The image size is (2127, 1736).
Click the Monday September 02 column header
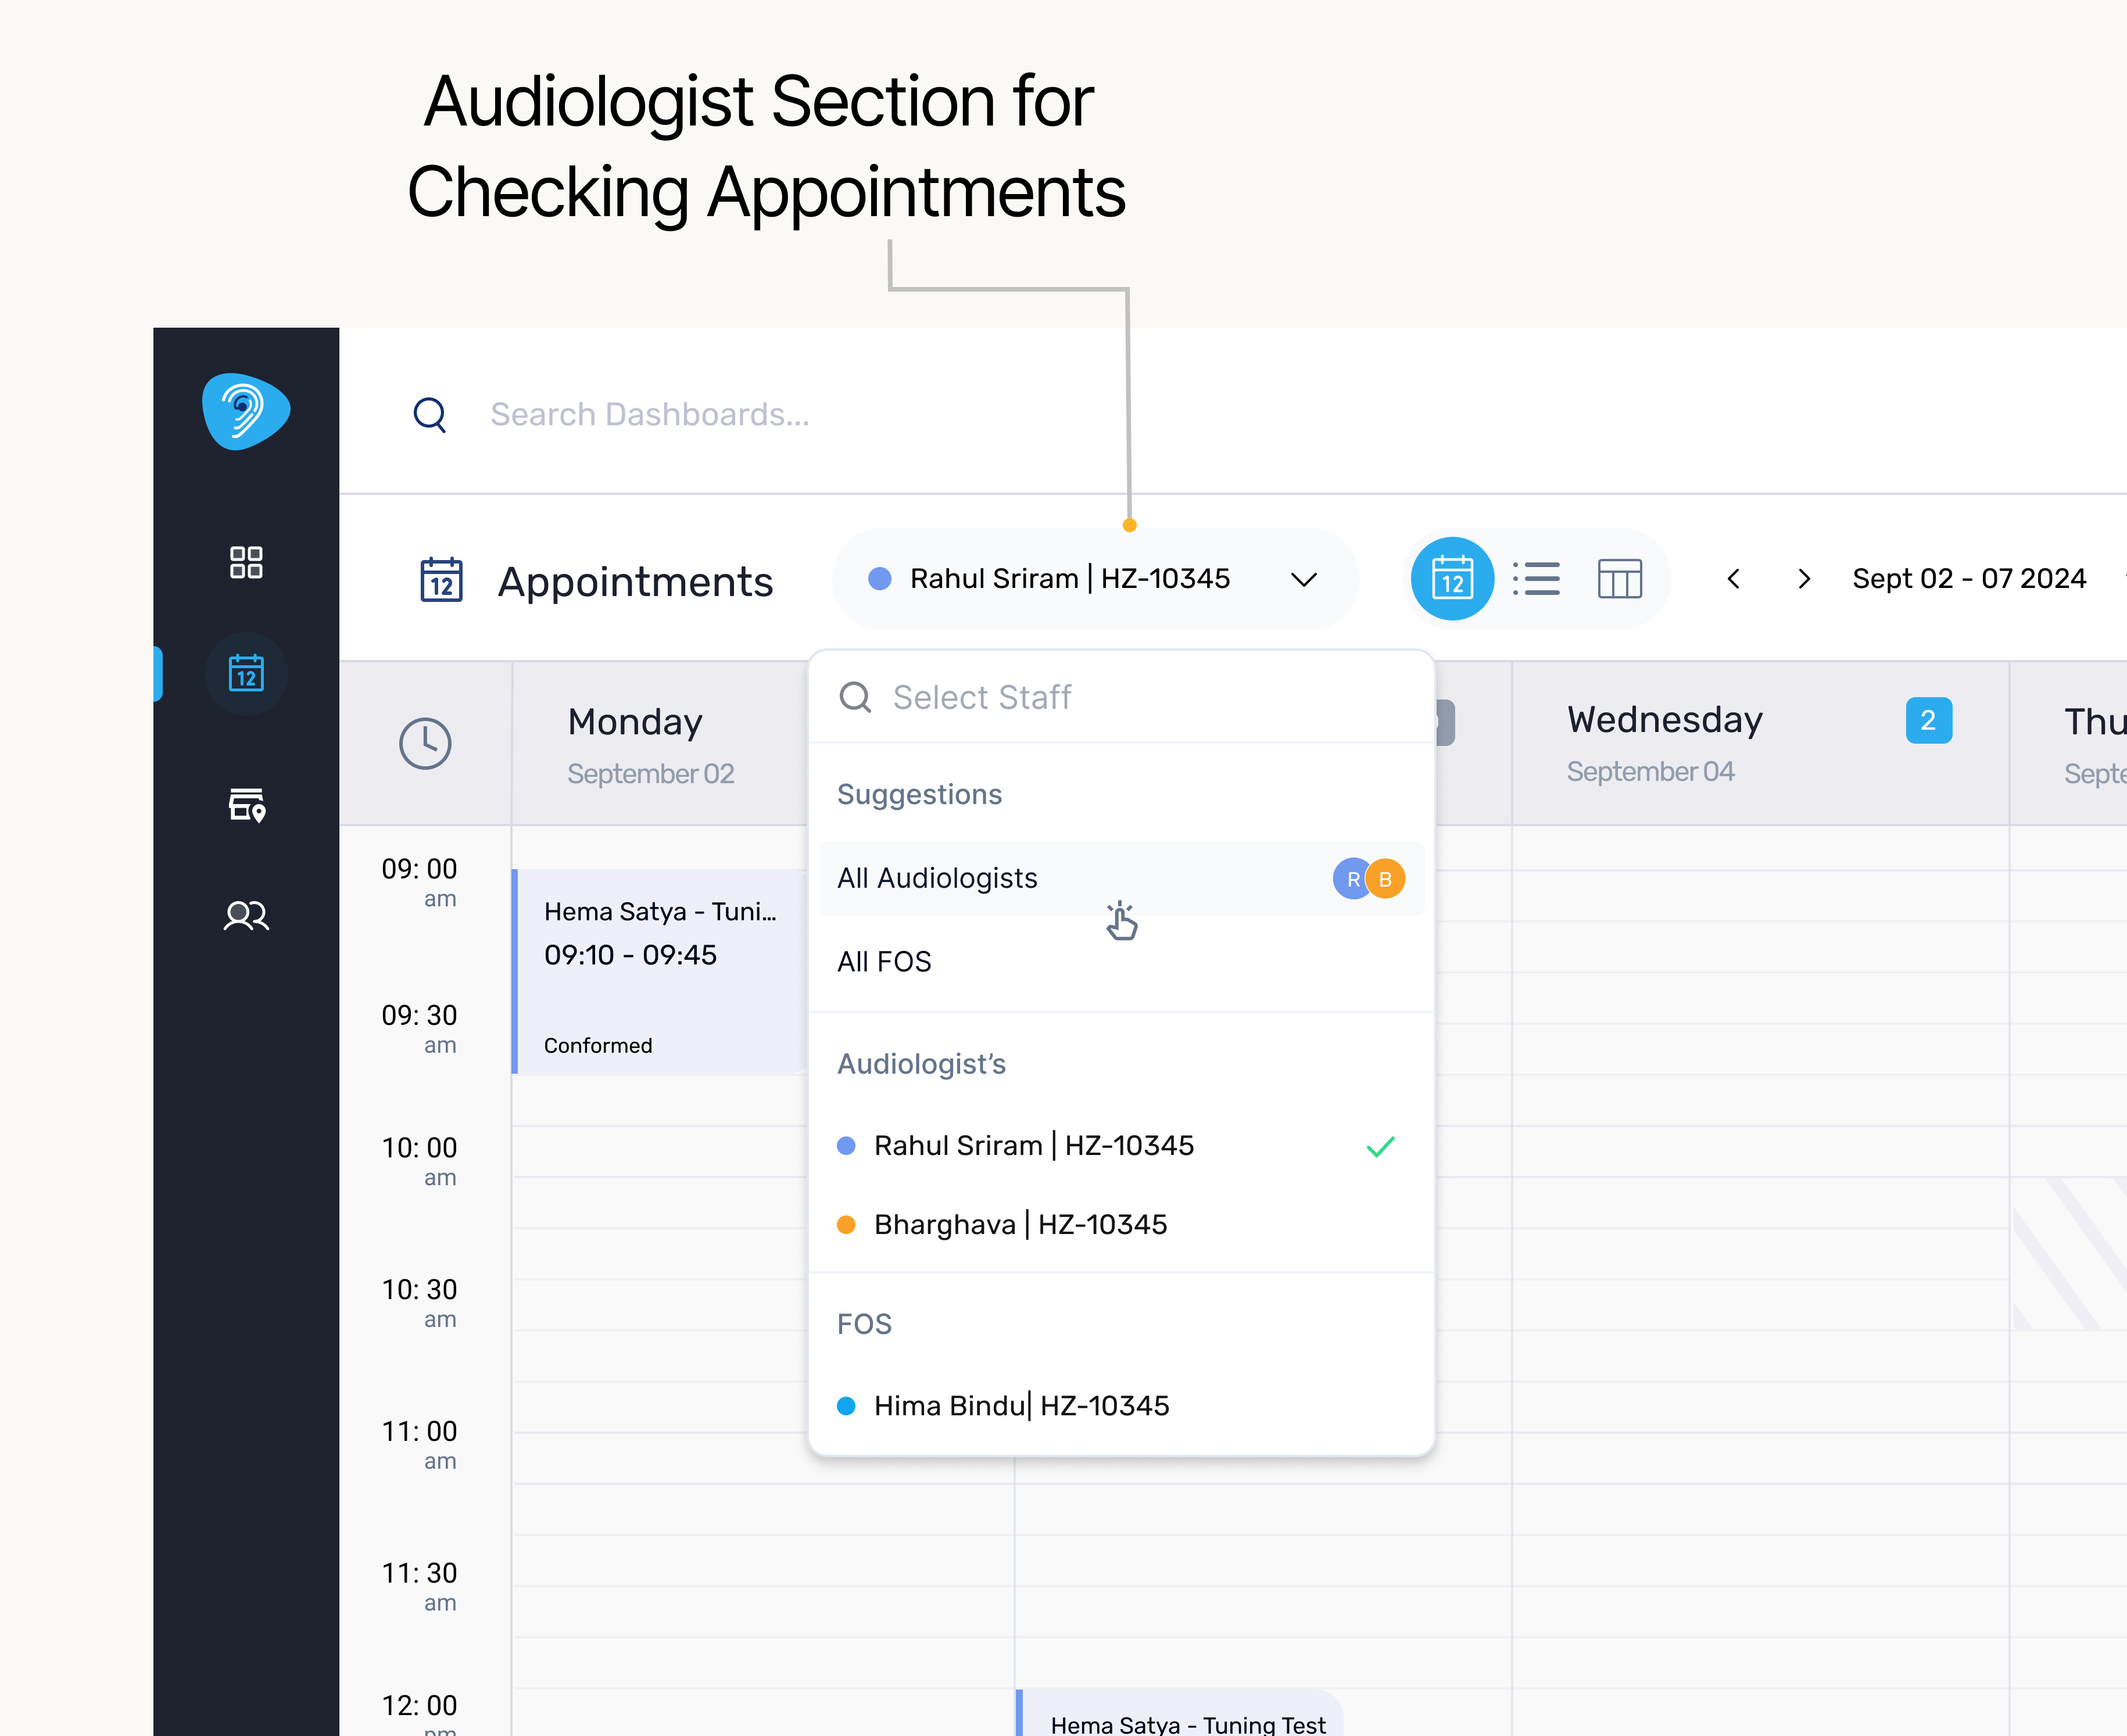pos(660,744)
